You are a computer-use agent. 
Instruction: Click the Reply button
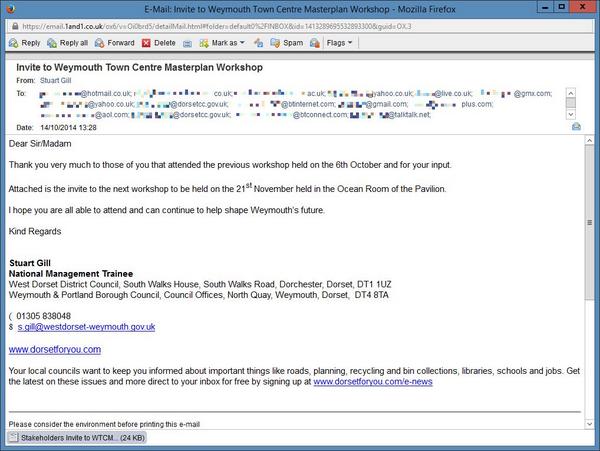click(25, 43)
